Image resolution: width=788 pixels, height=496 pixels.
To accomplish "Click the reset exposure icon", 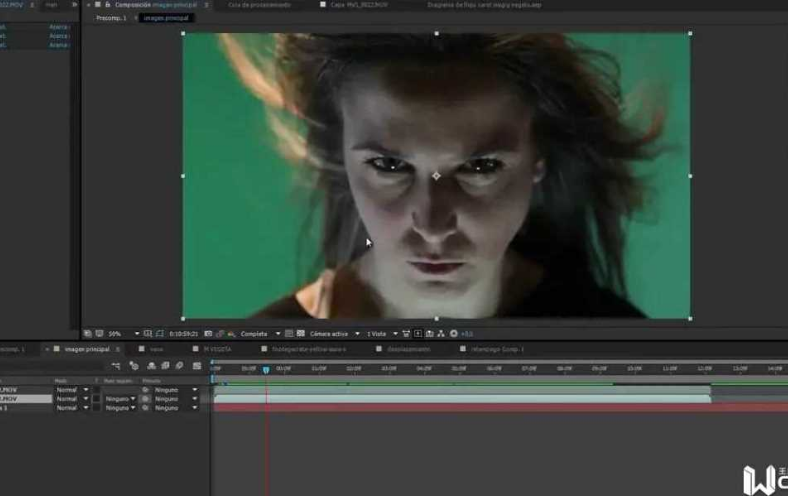I will pos(454,334).
